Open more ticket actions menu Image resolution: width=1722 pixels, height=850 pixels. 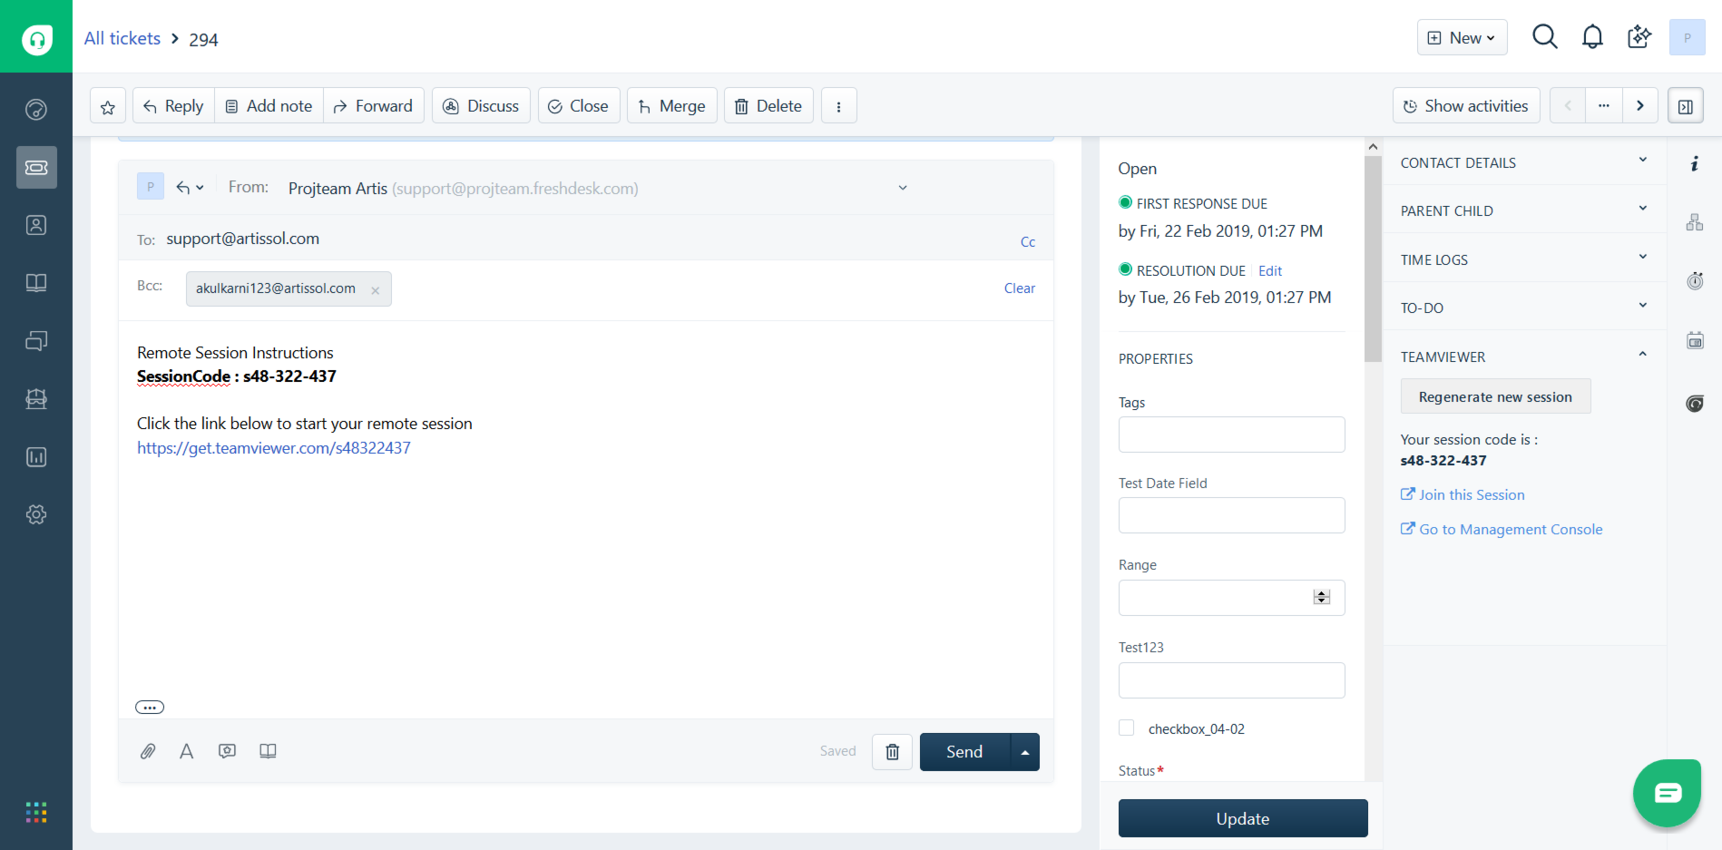click(x=839, y=106)
